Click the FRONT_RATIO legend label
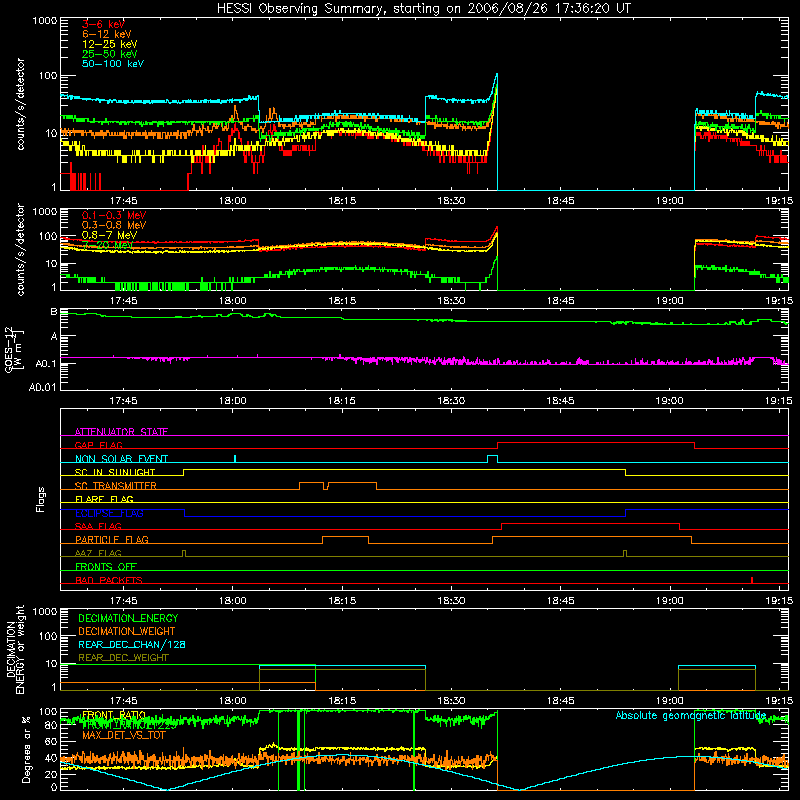This screenshot has height=800, width=800. tap(114, 714)
